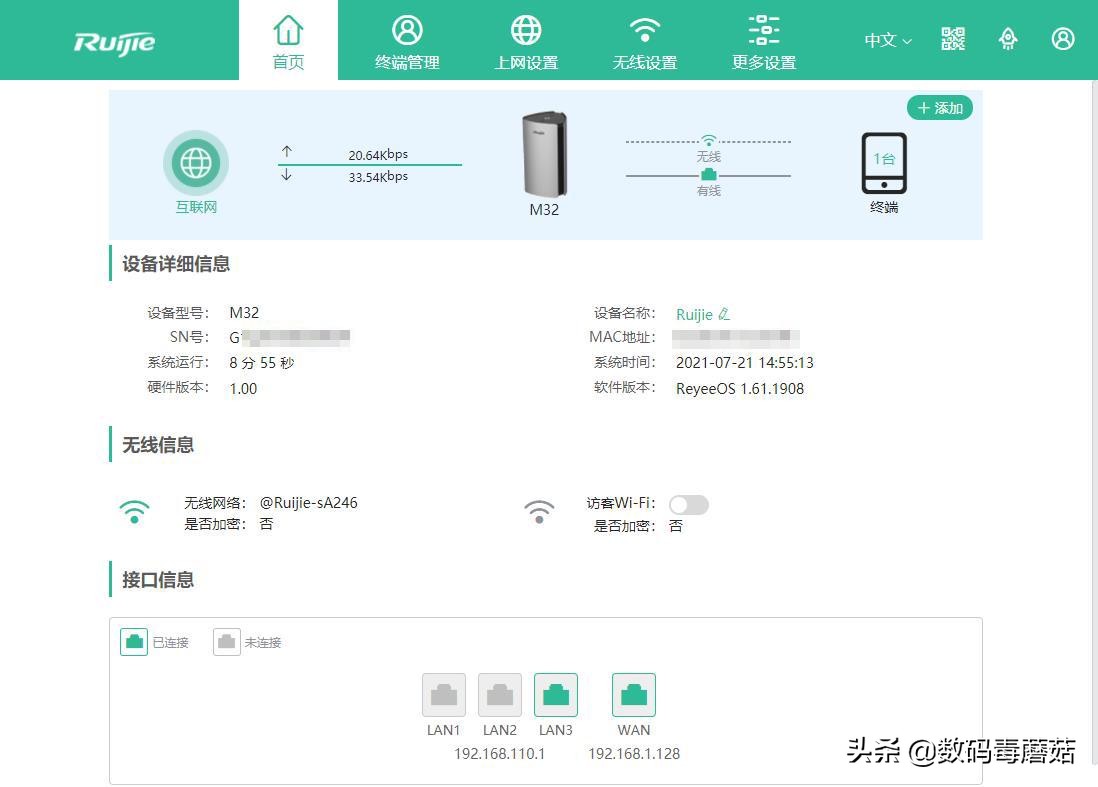Expand the 更多设置 menu

(763, 40)
